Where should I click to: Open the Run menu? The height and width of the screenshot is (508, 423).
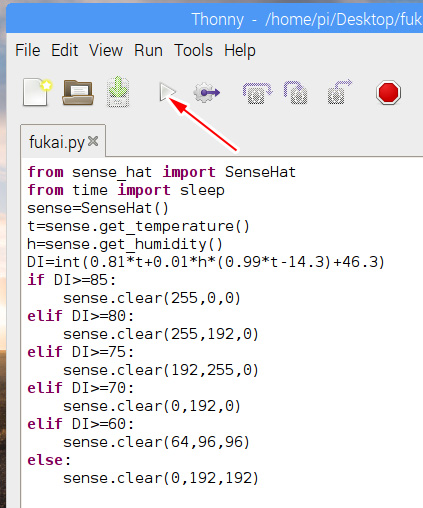148,51
